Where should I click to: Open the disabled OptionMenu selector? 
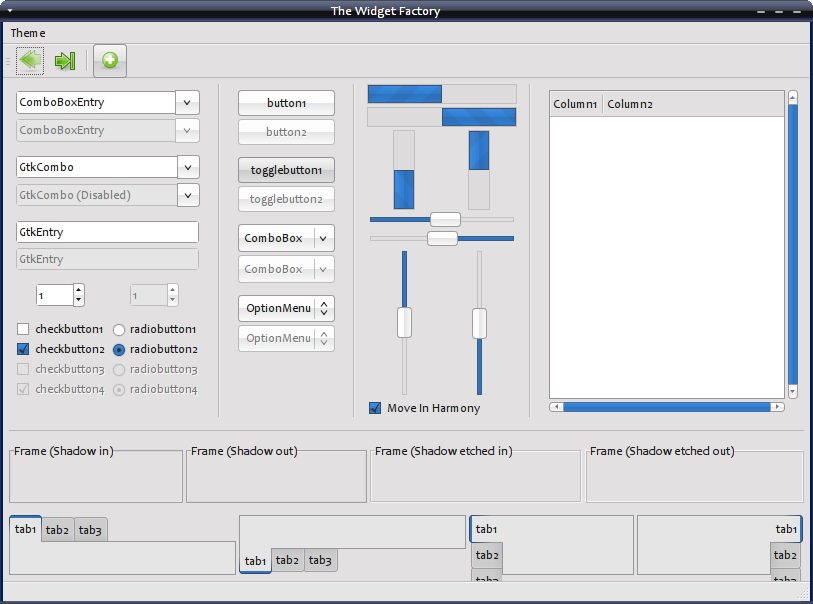[x=286, y=339]
